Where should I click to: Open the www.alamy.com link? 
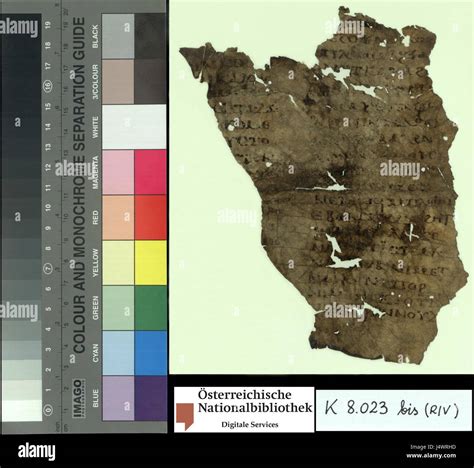click(x=431, y=456)
